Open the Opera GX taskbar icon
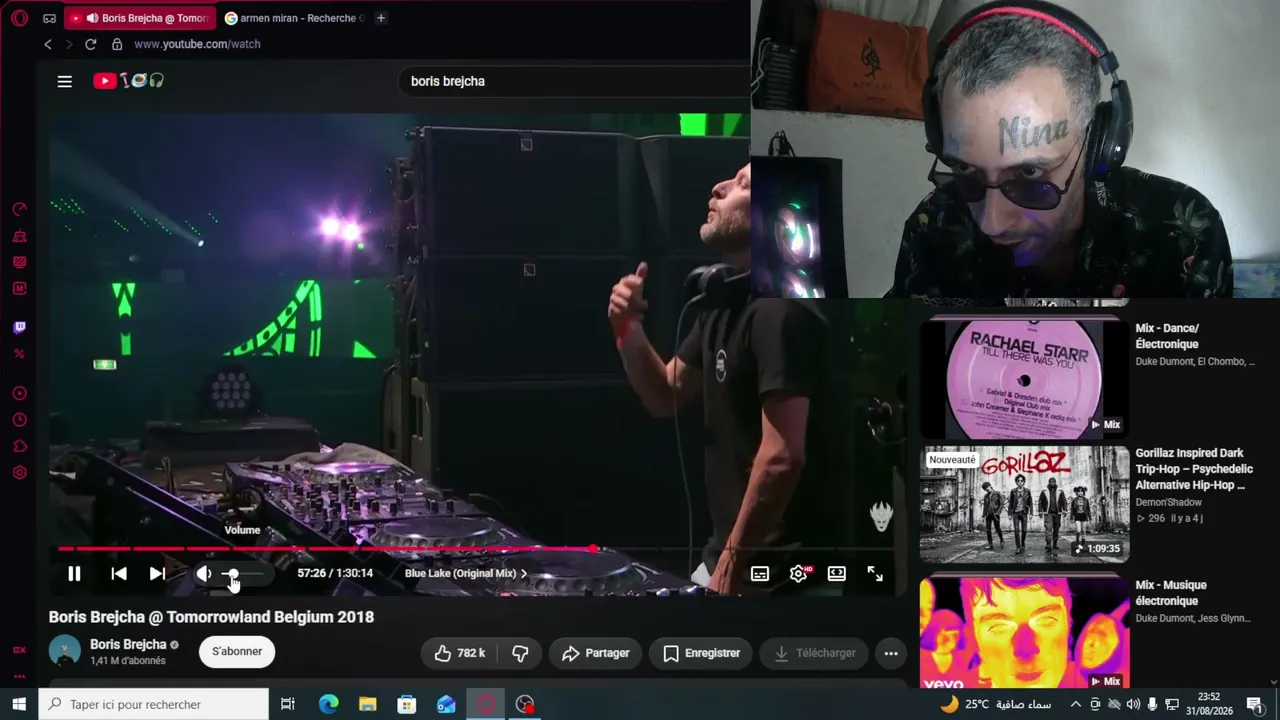The width and height of the screenshot is (1280, 720). click(x=486, y=704)
